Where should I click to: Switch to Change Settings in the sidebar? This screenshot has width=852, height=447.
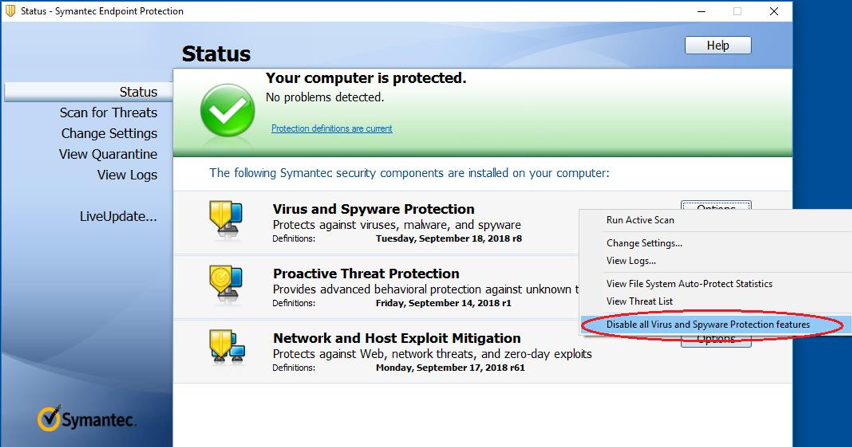point(109,134)
